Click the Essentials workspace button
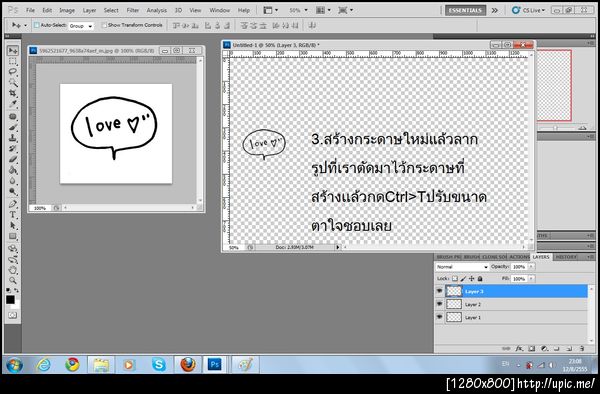 pos(465,10)
